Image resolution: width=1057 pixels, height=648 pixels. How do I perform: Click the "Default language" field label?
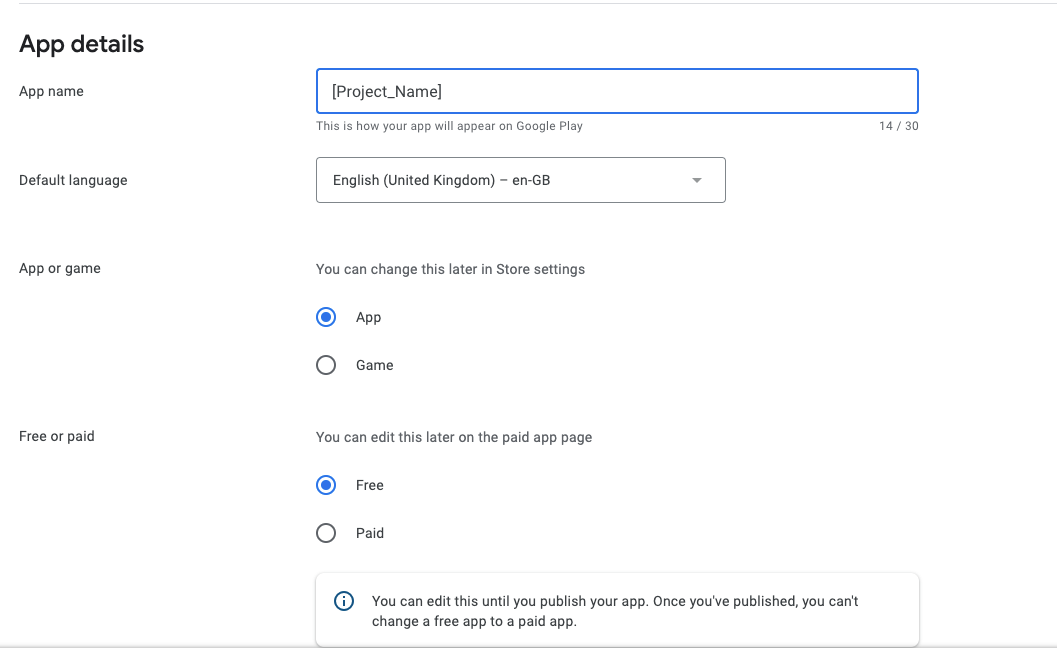[x=73, y=180]
